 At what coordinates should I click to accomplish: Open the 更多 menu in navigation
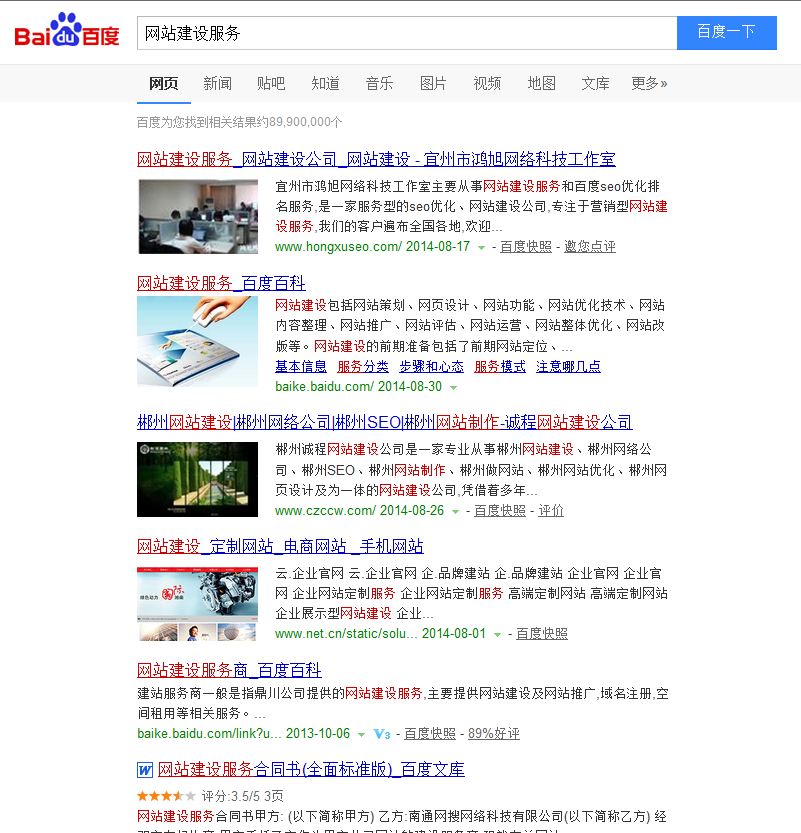tap(649, 84)
